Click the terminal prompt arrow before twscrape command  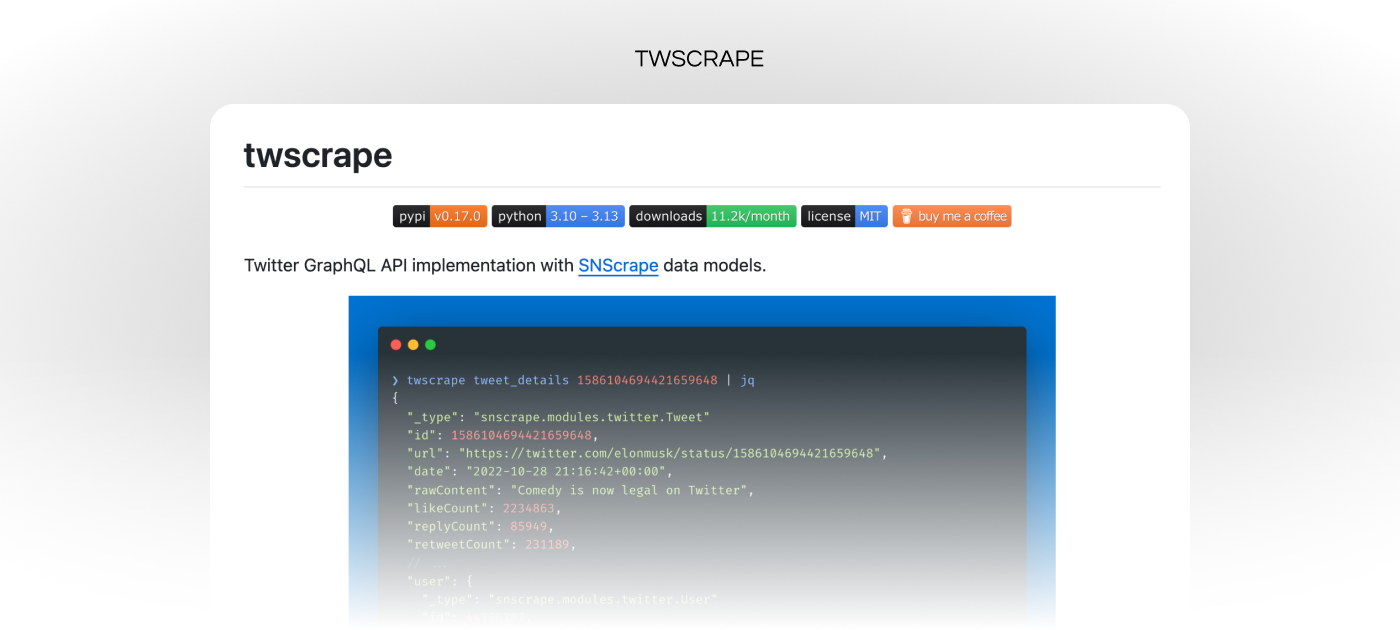(395, 381)
